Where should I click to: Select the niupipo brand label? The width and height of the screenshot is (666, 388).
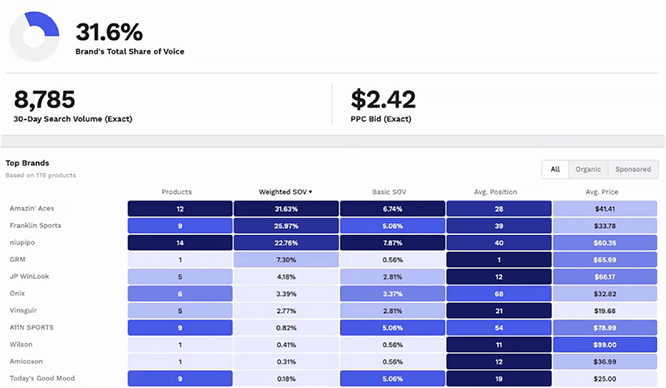coord(22,242)
